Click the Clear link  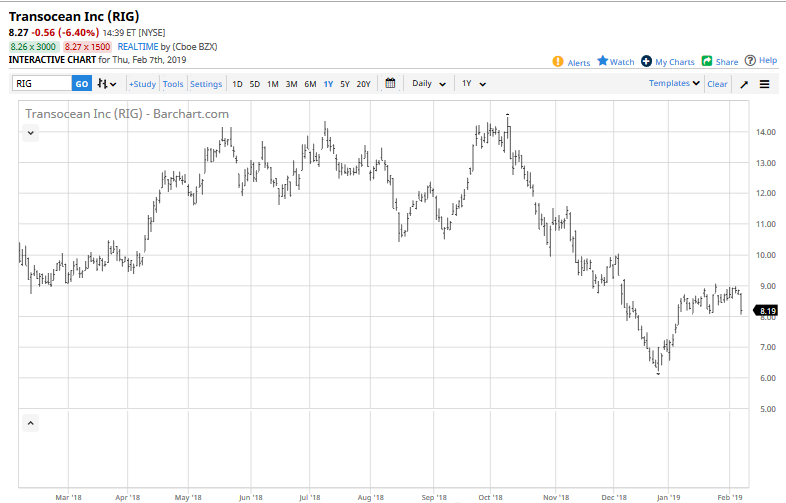pos(717,84)
